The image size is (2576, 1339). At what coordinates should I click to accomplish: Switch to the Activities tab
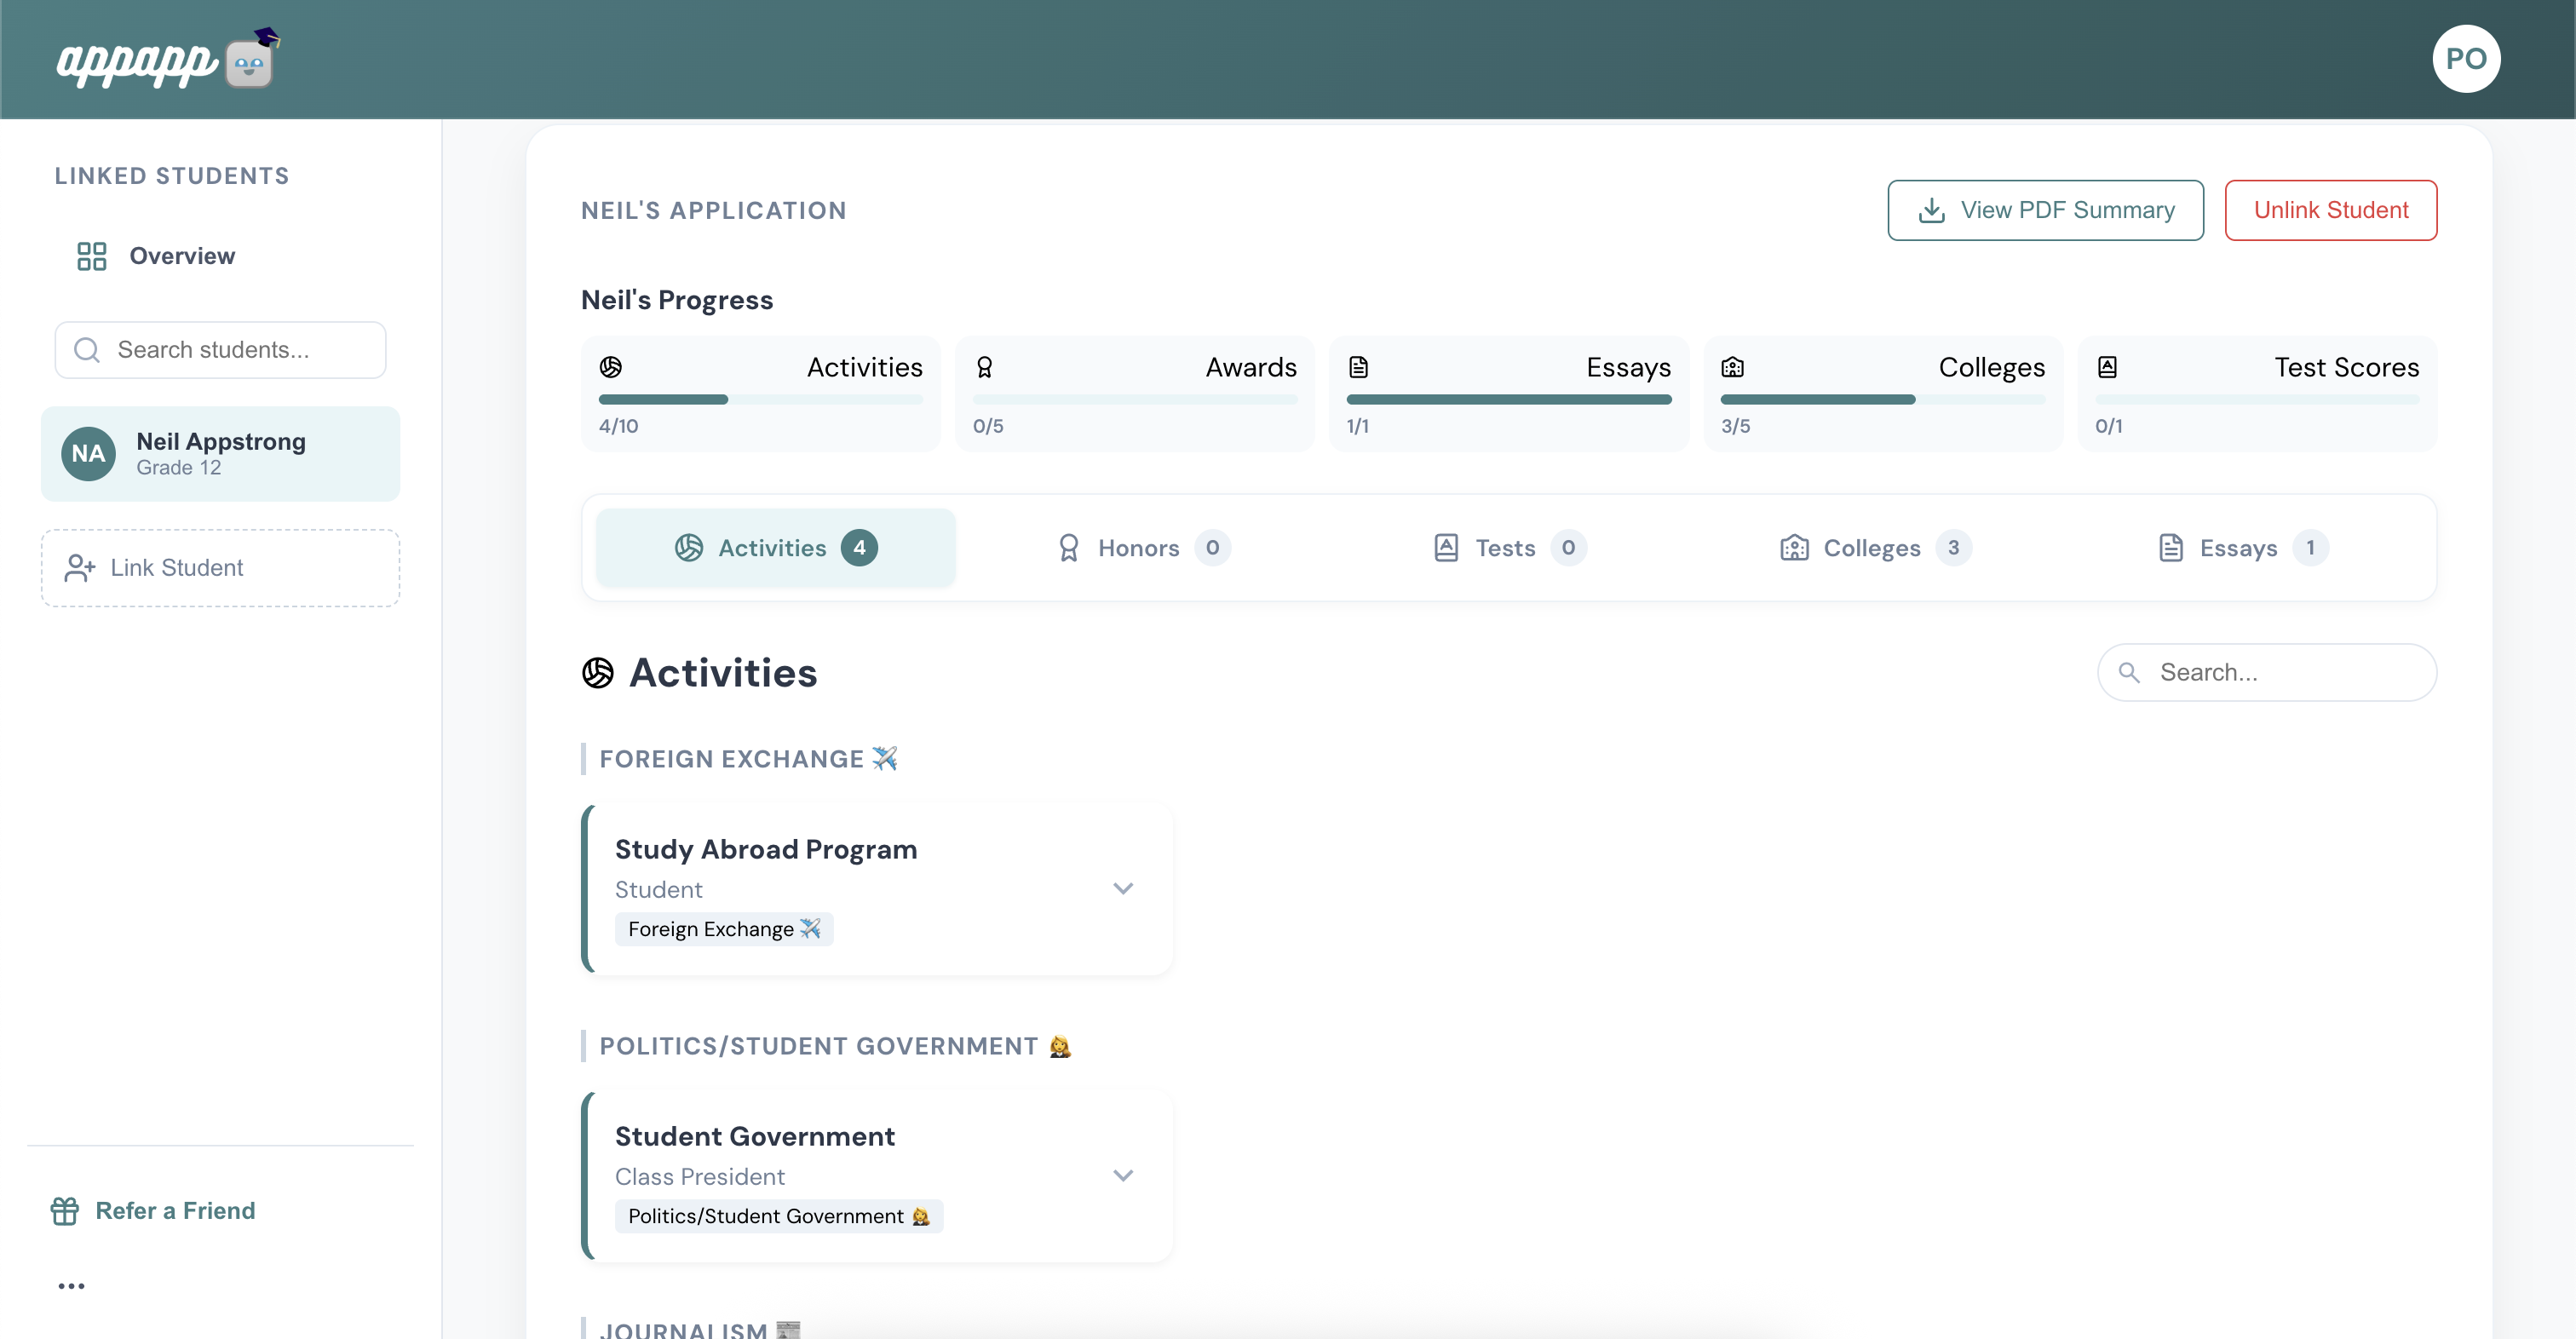775,548
